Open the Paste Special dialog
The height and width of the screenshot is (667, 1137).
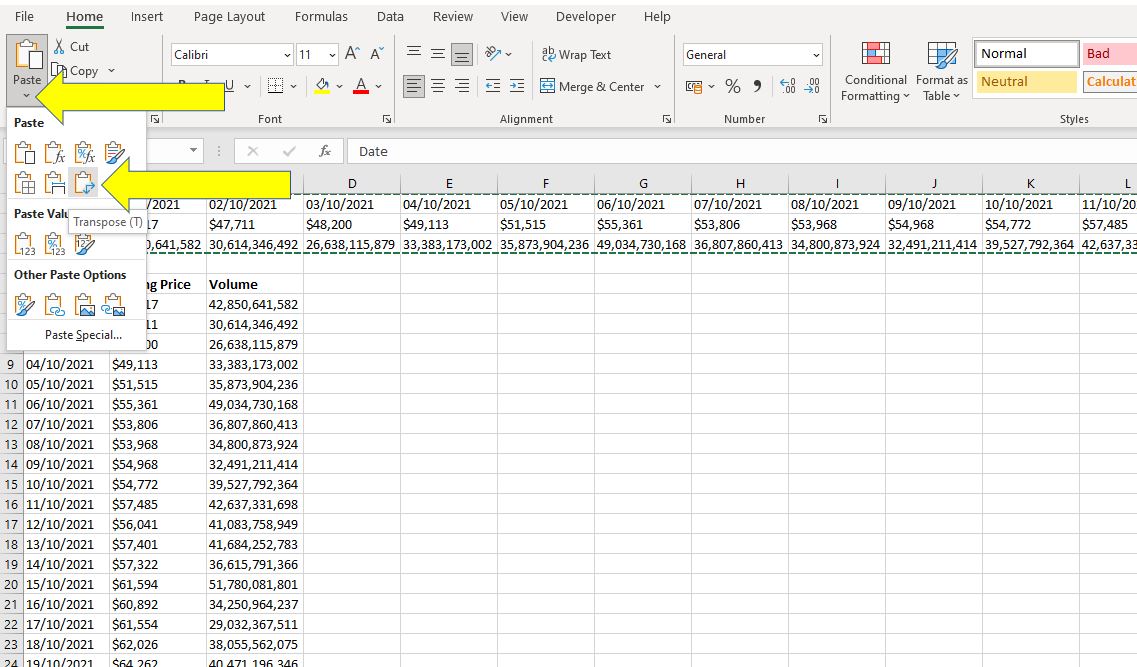pyautogui.click(x=82, y=334)
